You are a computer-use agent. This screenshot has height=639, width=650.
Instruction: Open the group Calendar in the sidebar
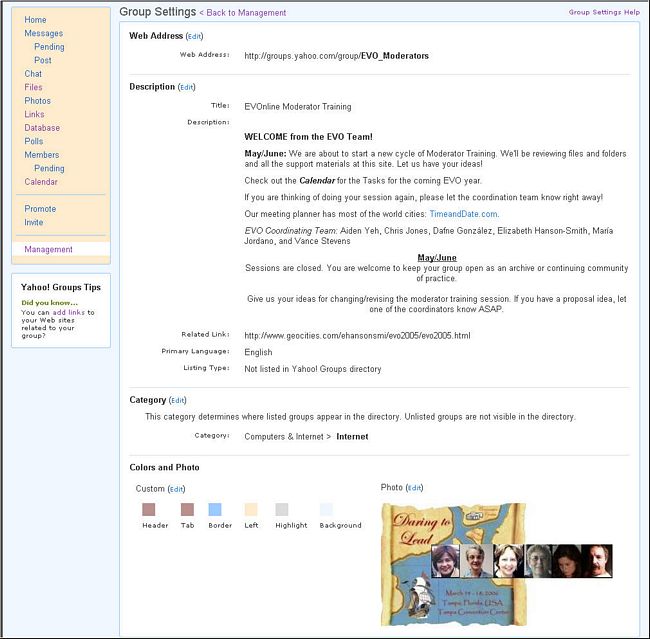pyautogui.click(x=41, y=182)
